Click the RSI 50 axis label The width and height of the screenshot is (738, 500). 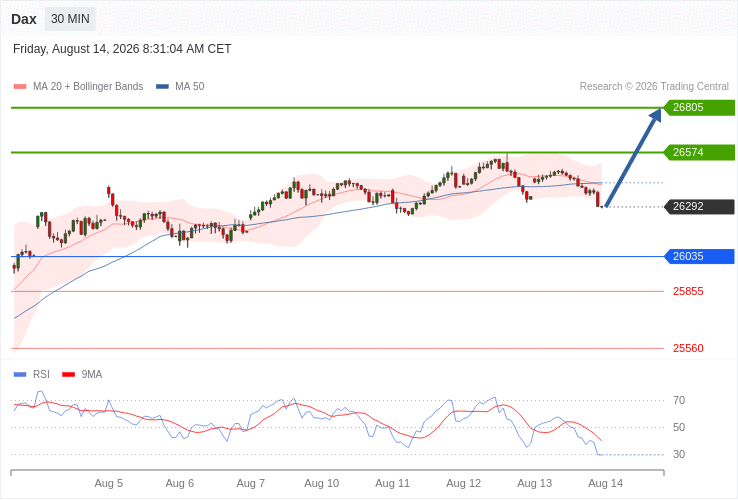coord(679,427)
